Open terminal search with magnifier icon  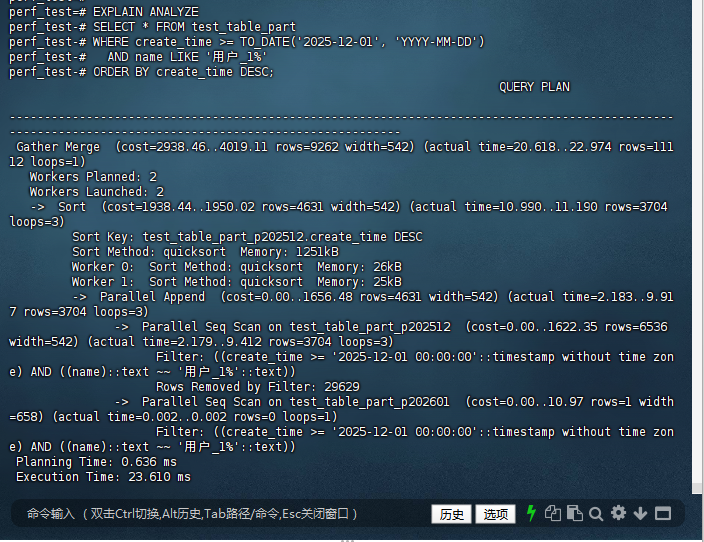pyautogui.click(x=596, y=514)
